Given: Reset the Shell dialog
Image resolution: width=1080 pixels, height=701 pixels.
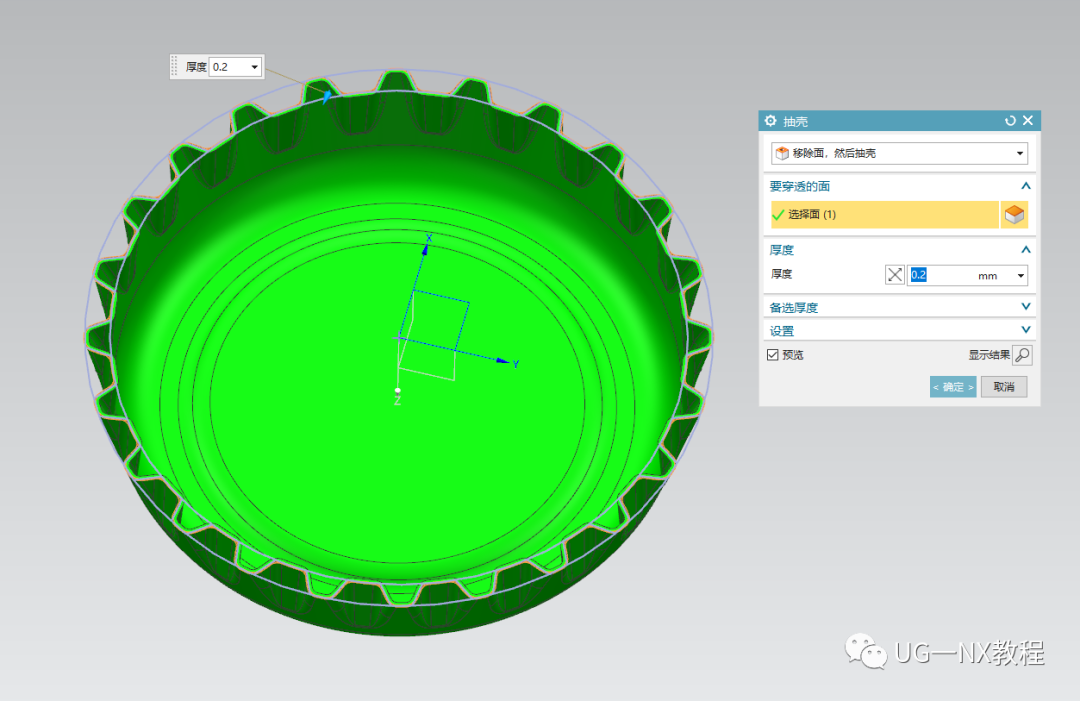Looking at the screenshot, I should pyautogui.click(x=1010, y=121).
